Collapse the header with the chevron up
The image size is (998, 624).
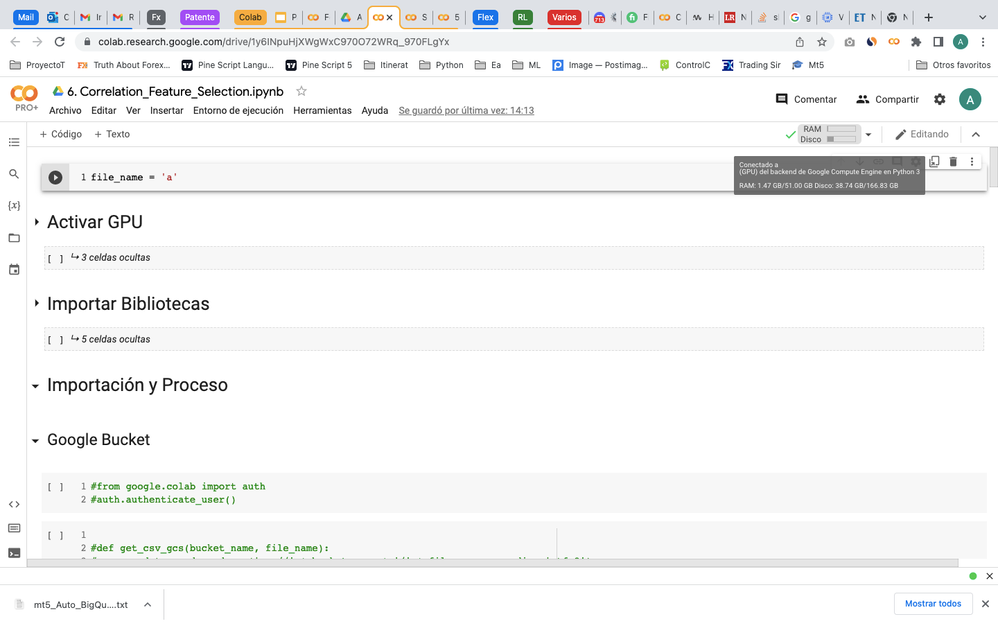click(x=976, y=134)
